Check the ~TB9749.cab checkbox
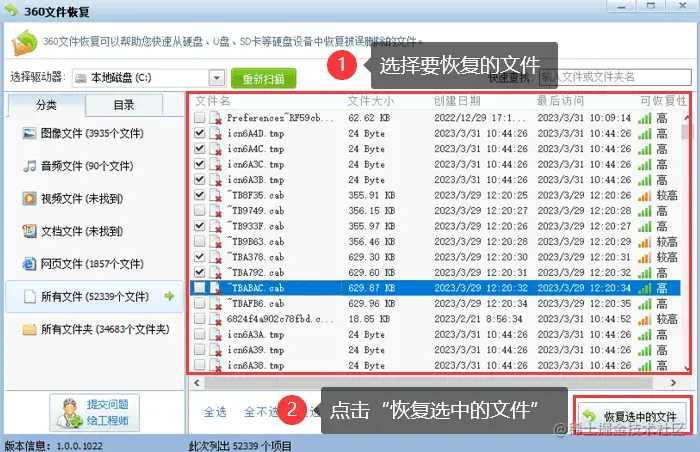The height and width of the screenshot is (452, 700). click(x=200, y=210)
